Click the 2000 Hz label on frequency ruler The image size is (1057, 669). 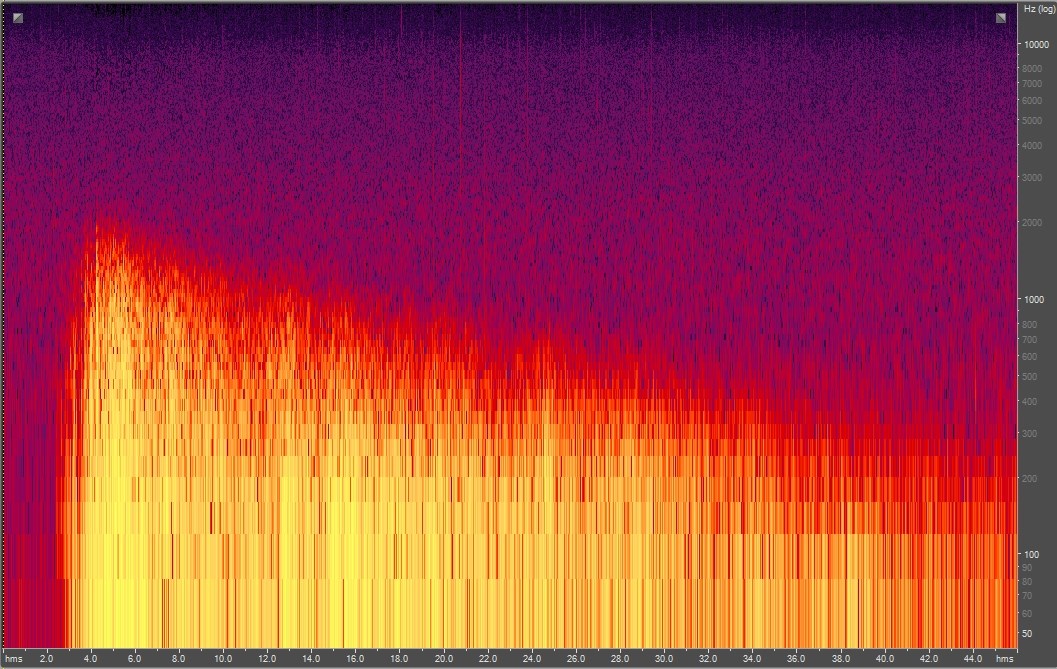1033,223
